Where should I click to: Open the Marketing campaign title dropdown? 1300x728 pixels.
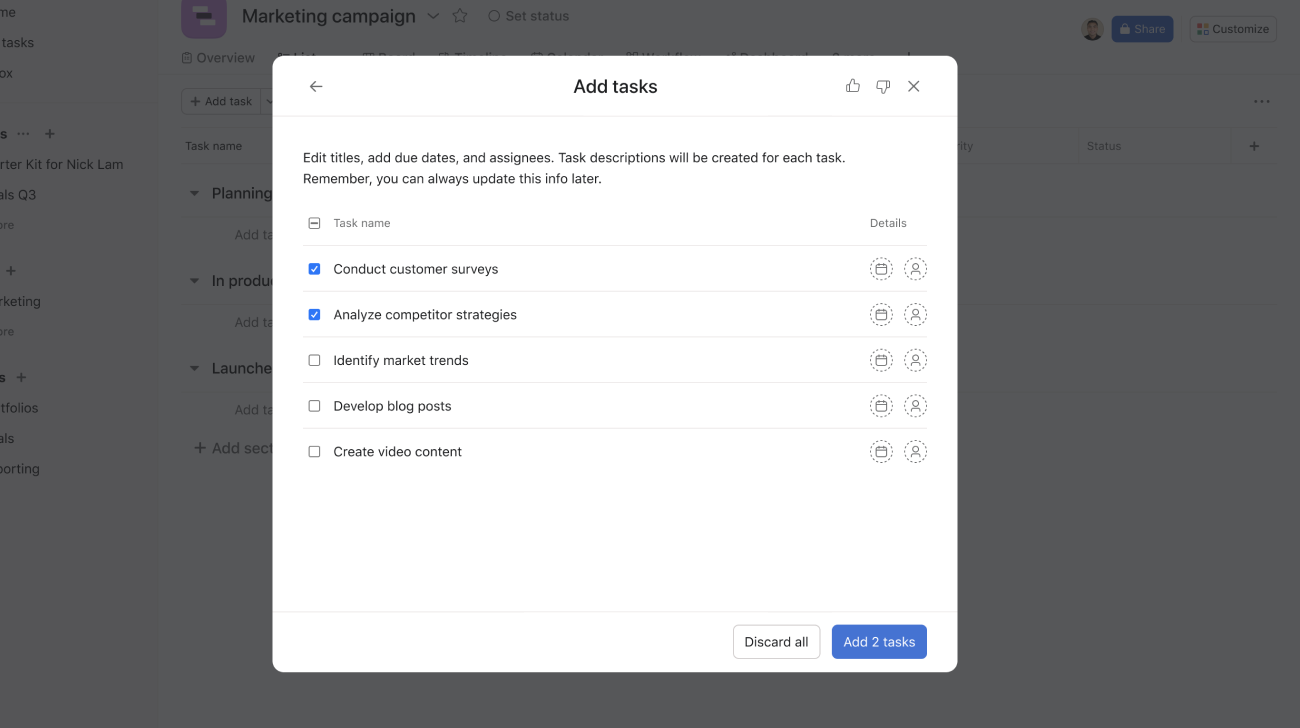click(433, 16)
